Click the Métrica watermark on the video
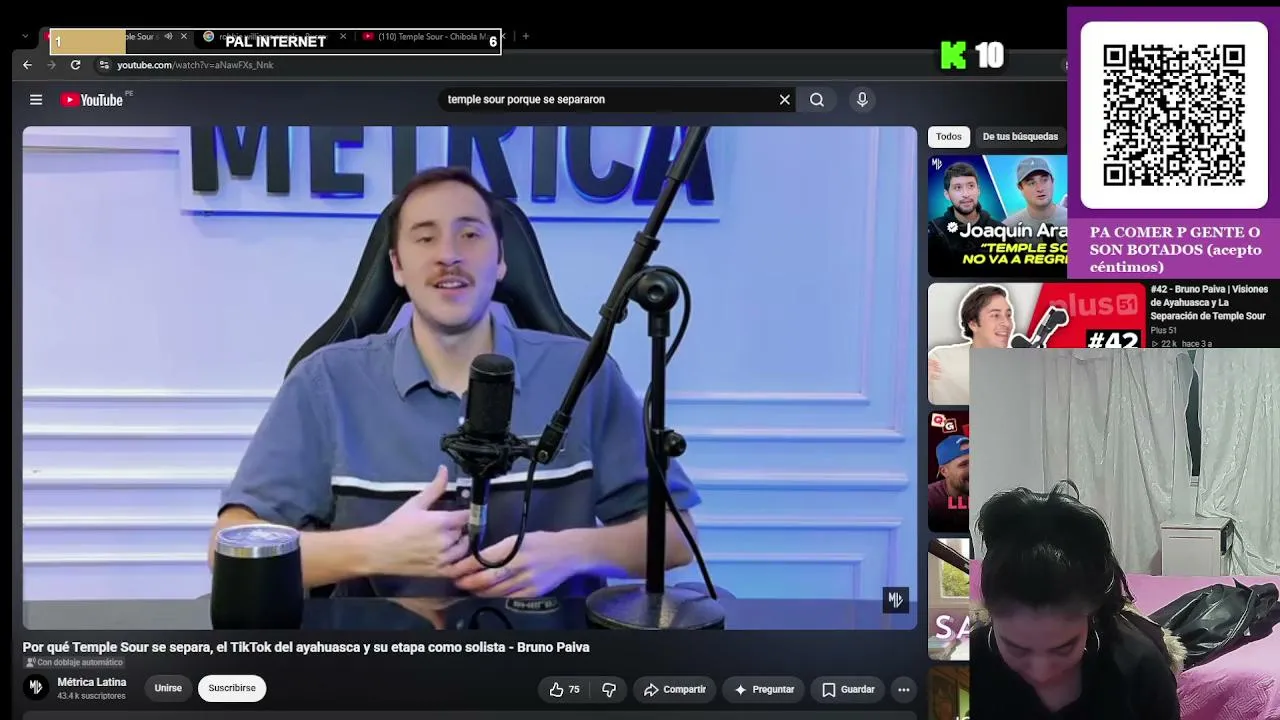The image size is (1280, 720). pyautogui.click(x=895, y=599)
